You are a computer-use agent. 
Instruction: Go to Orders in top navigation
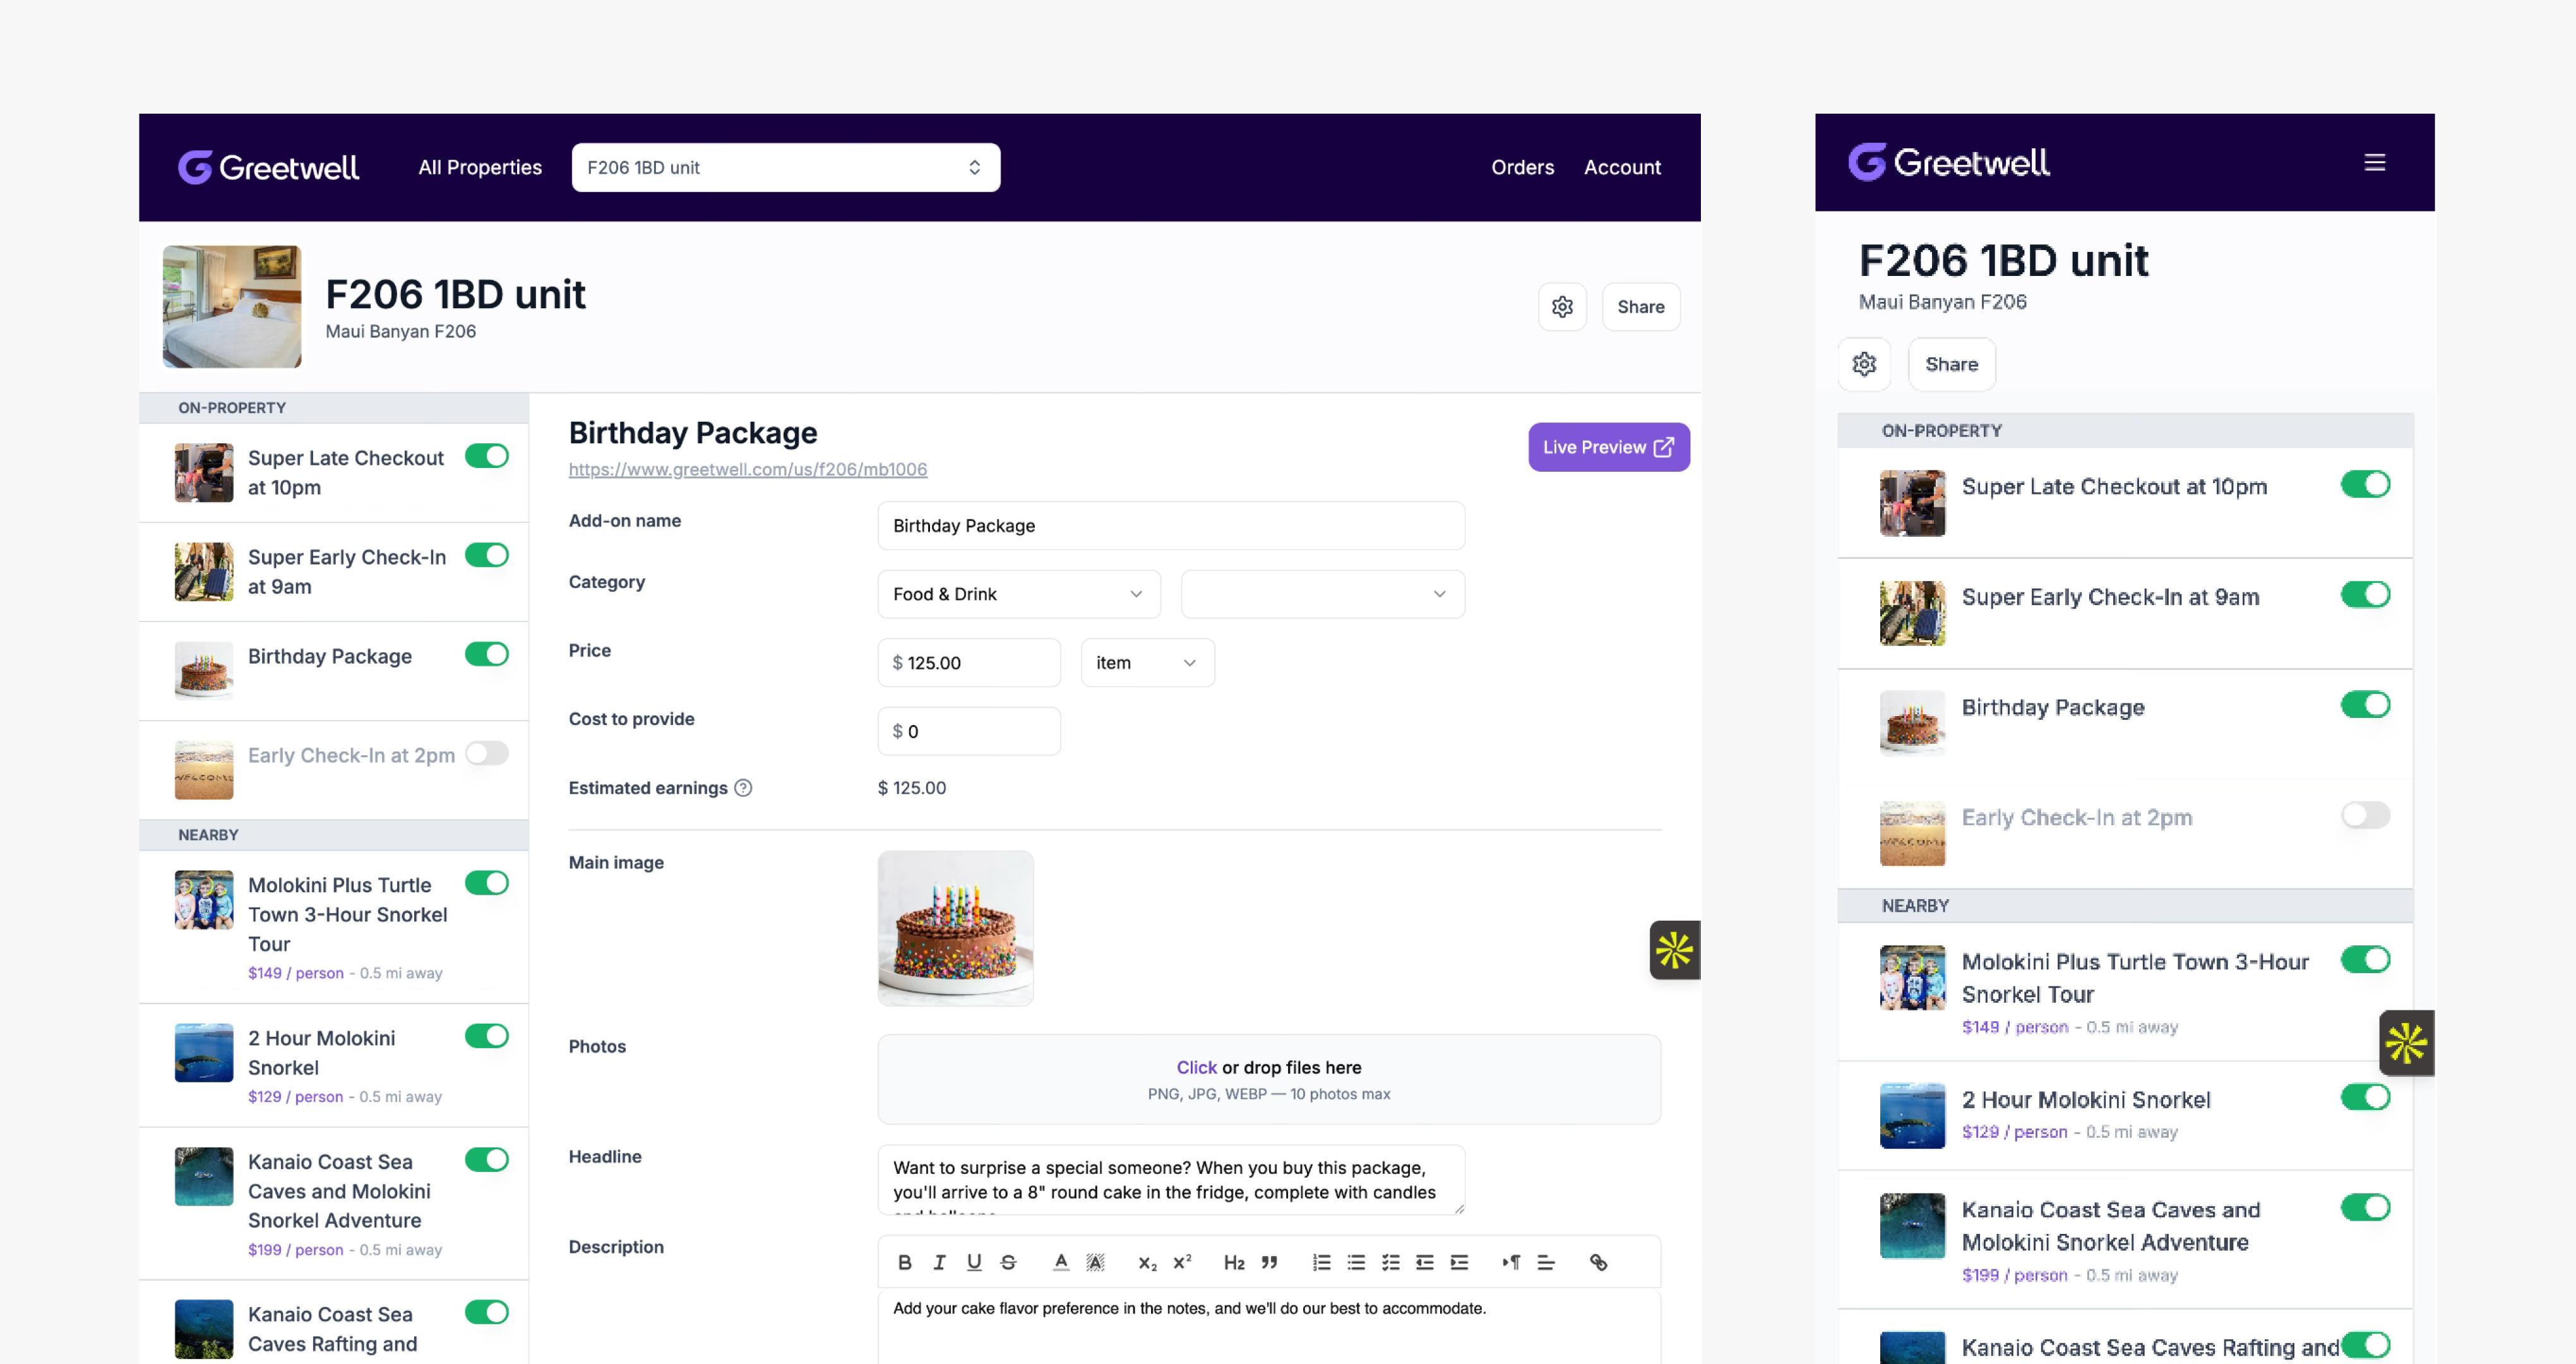(1522, 168)
